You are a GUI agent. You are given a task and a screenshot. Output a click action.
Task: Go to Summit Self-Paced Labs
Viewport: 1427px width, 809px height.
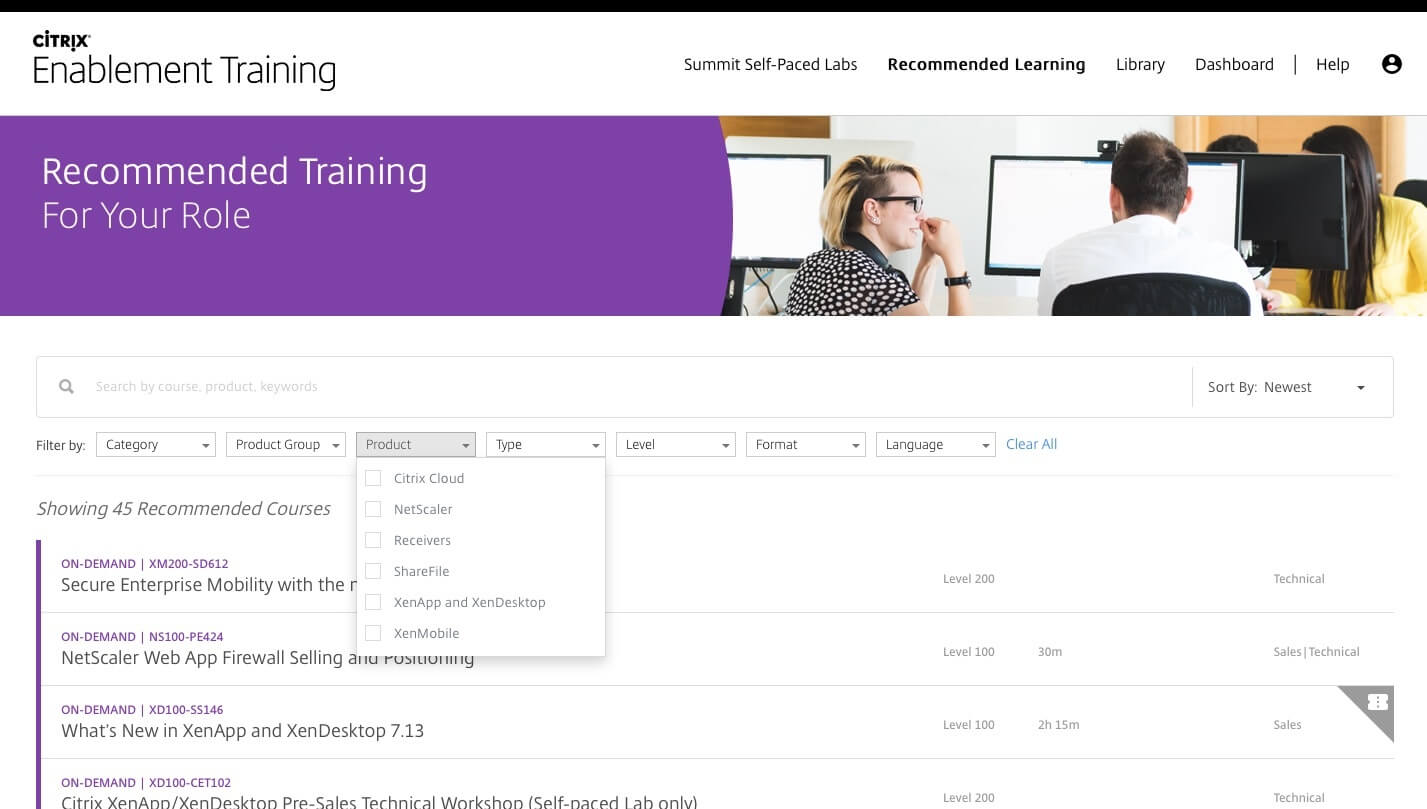[771, 64]
